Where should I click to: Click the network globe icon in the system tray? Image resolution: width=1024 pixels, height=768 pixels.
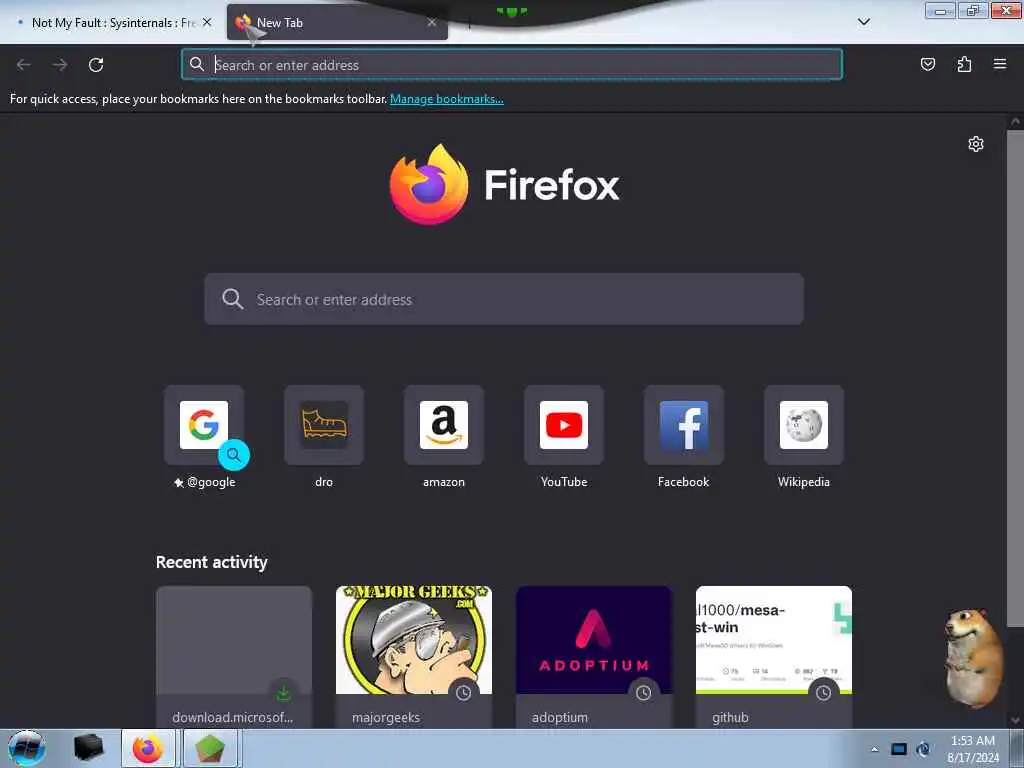pos(923,749)
